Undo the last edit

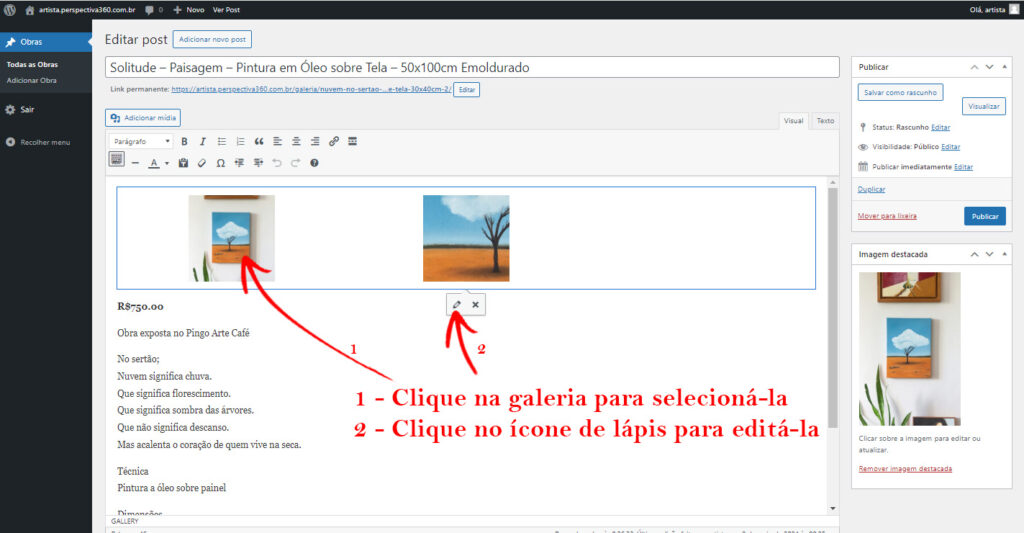(277, 163)
